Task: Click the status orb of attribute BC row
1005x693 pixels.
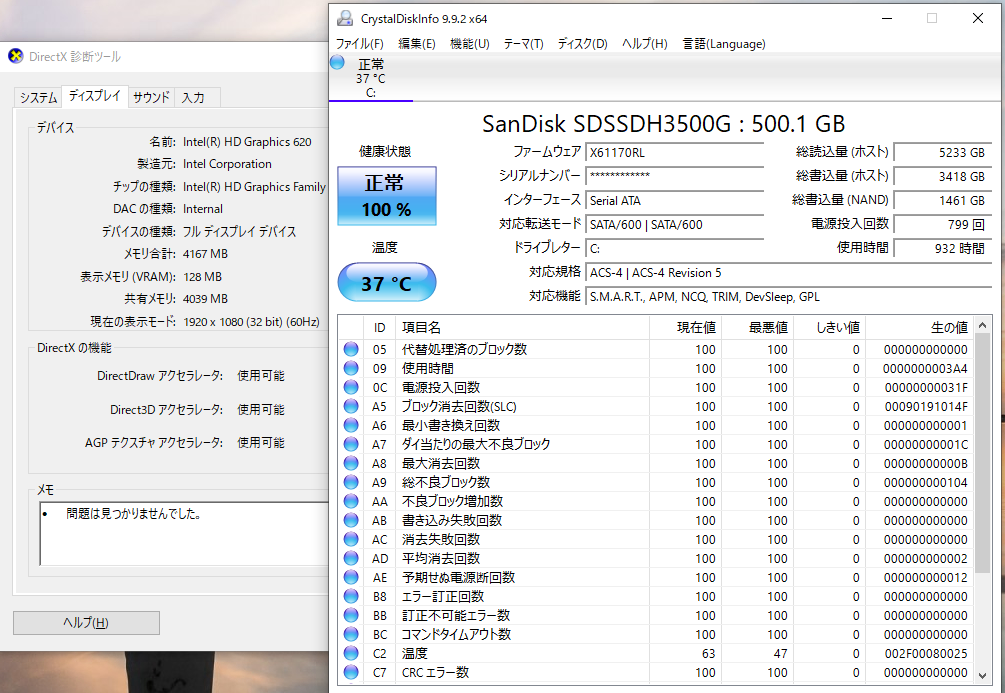Action: pos(351,634)
